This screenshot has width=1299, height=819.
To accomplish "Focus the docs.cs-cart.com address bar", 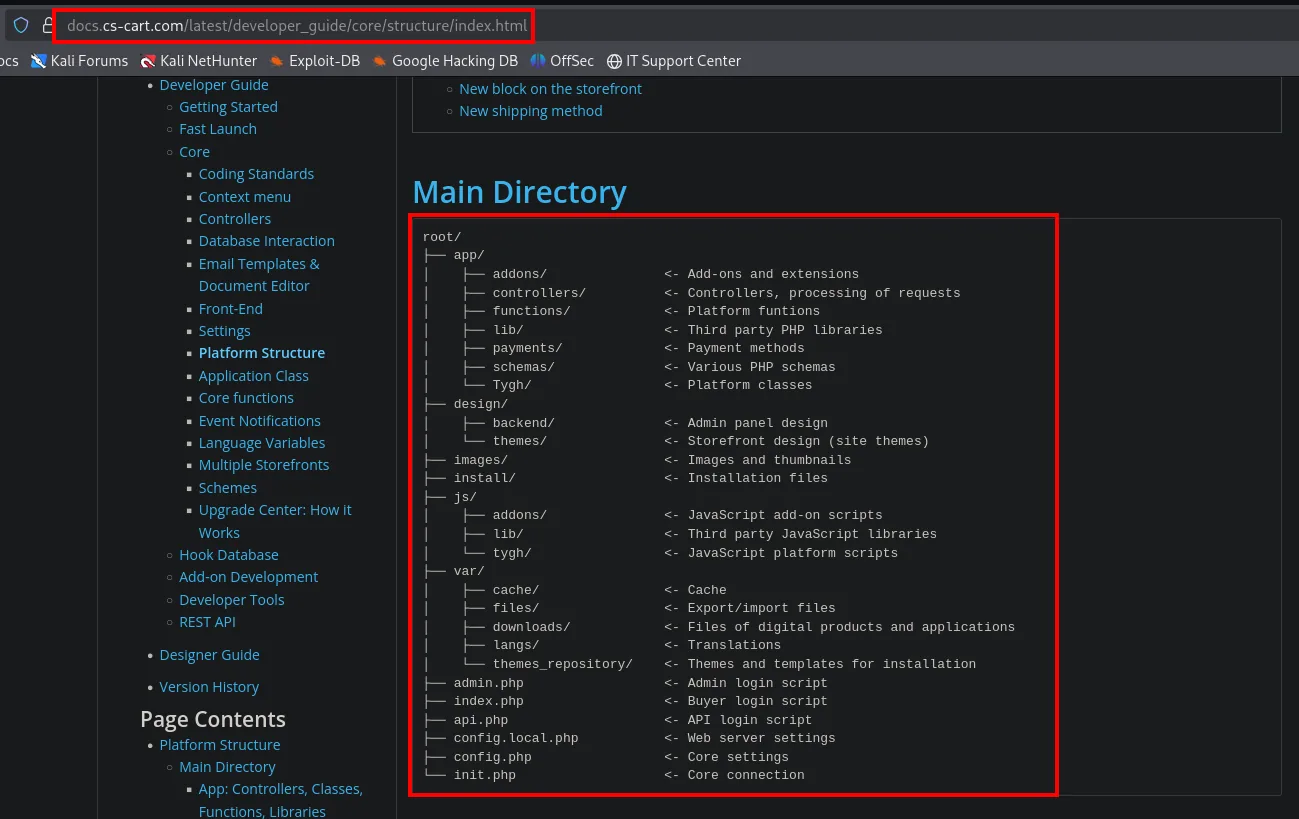I will [x=297, y=25].
